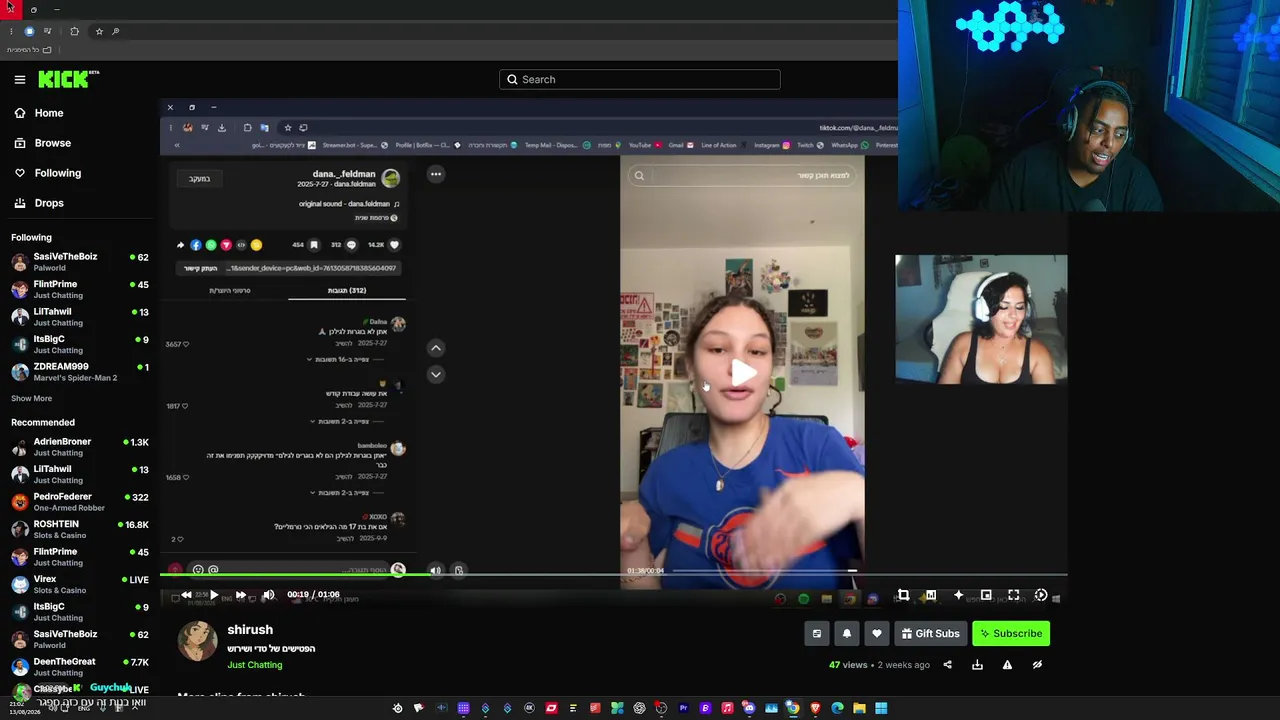
Task: Click the bookmark star in the browser toolbar
Action: tap(99, 31)
